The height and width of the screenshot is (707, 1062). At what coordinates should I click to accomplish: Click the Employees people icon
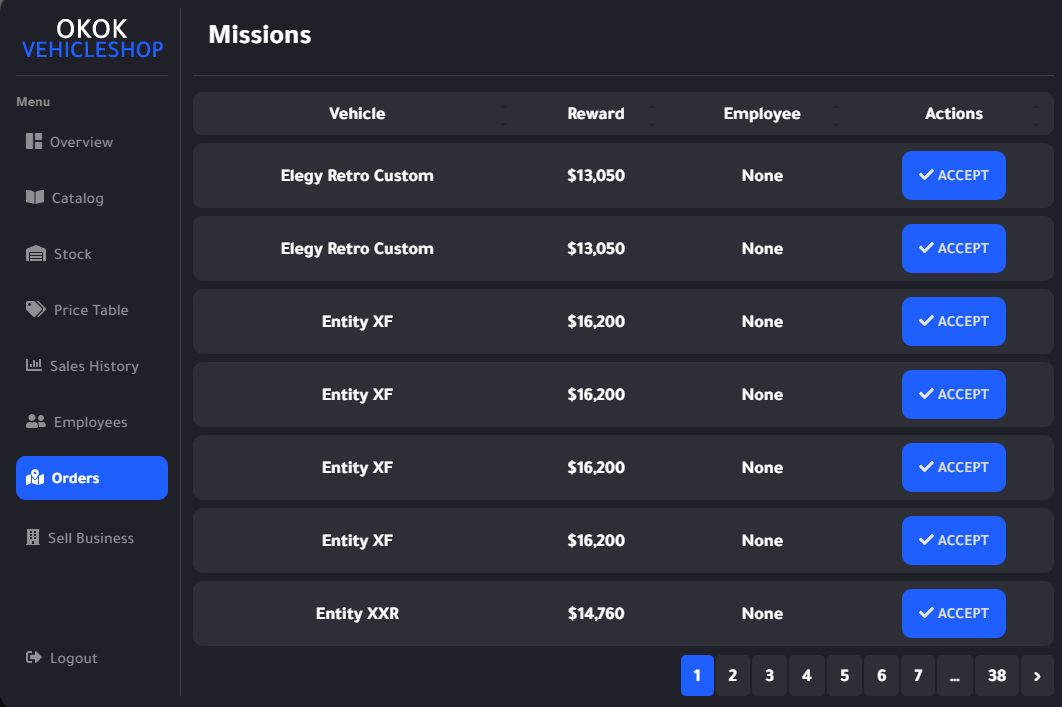(36, 422)
